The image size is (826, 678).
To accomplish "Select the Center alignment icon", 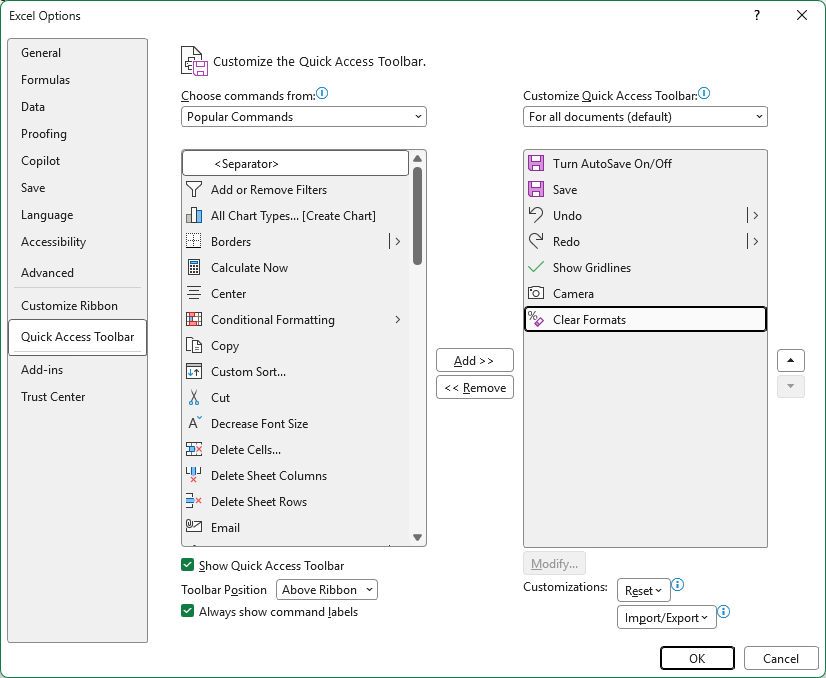I will [x=194, y=293].
